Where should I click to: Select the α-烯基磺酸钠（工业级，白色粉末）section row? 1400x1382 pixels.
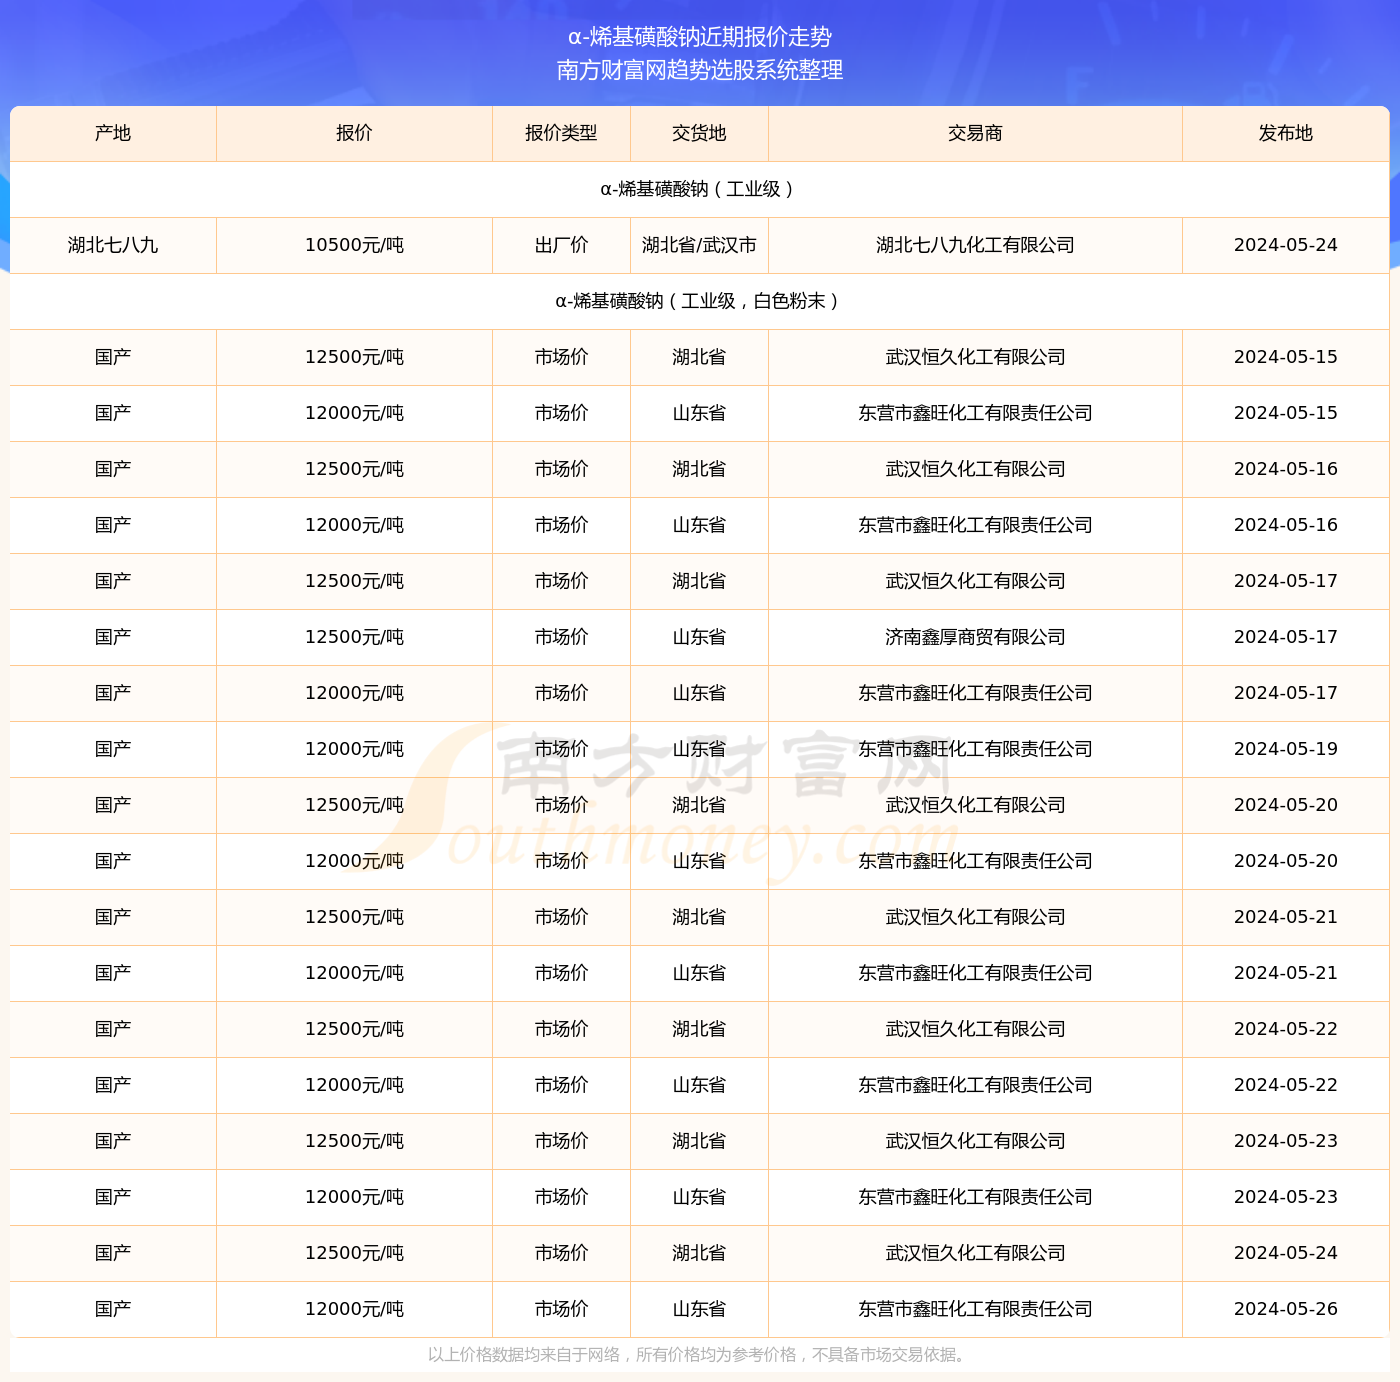[x=700, y=301]
